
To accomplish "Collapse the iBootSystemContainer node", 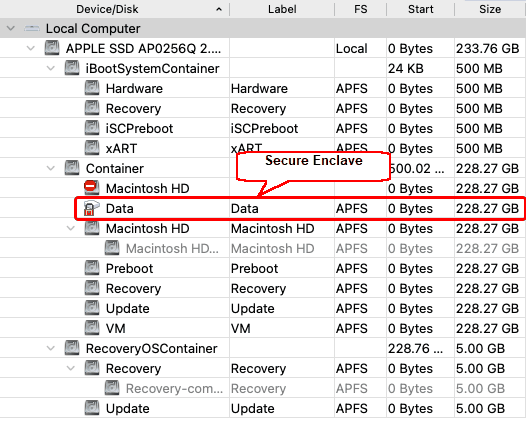I will tap(51, 68).
